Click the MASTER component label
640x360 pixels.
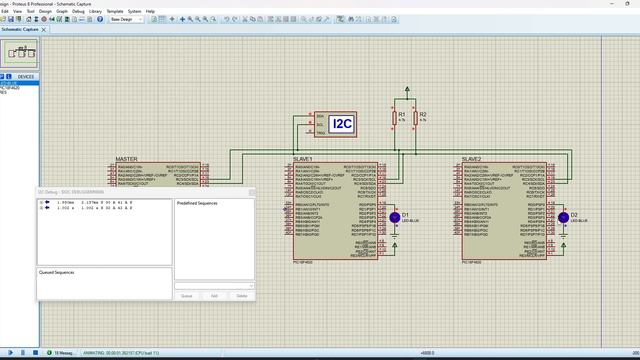point(127,159)
